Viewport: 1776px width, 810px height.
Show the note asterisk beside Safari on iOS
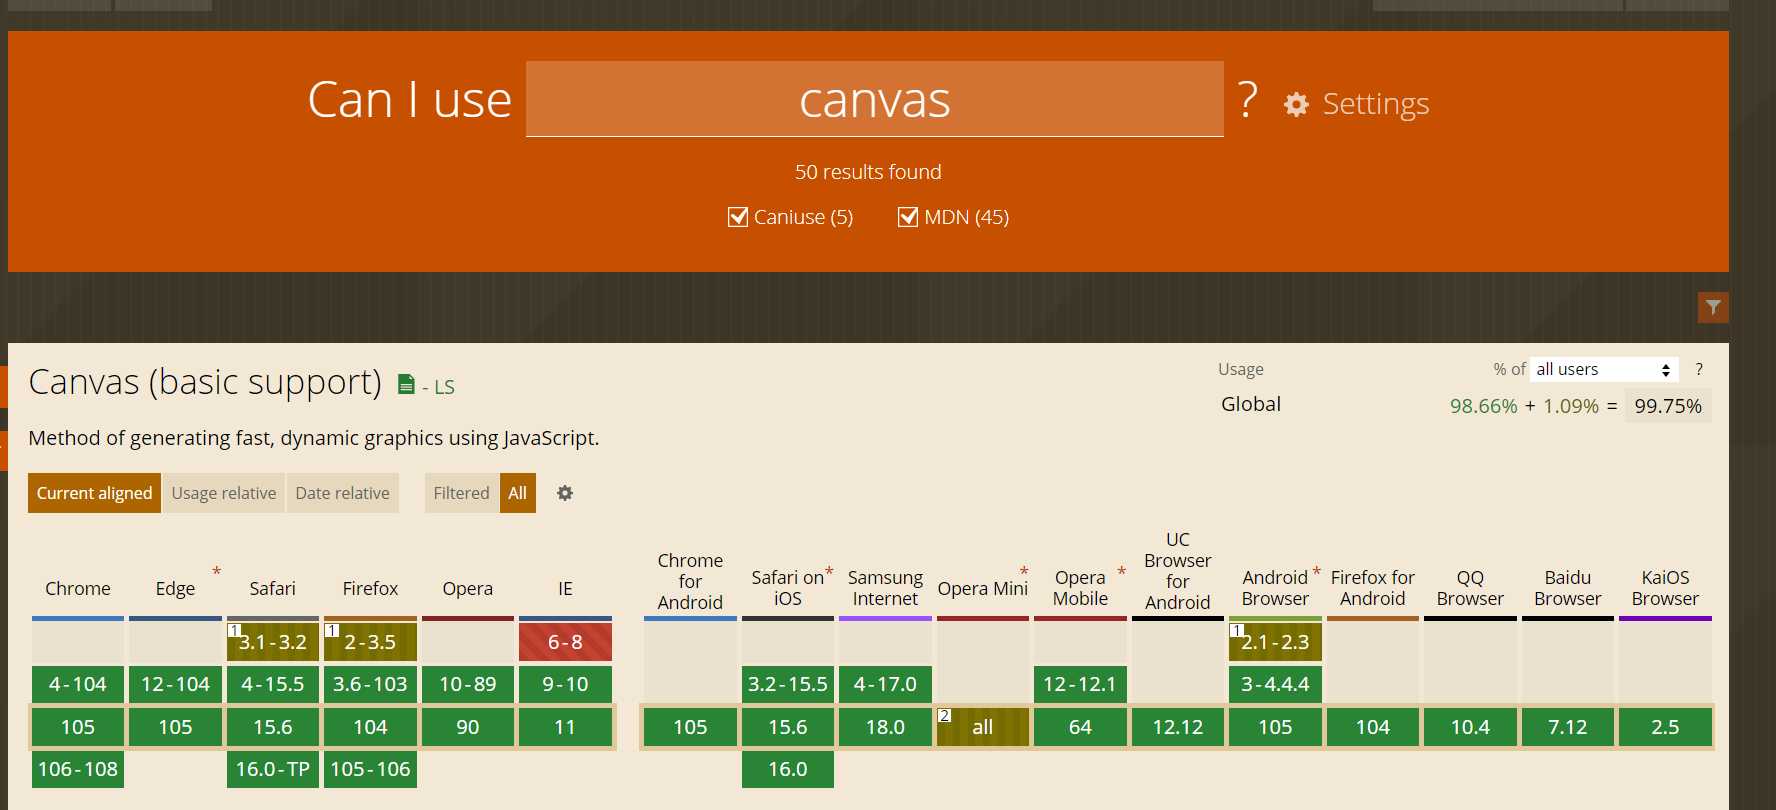(x=829, y=572)
